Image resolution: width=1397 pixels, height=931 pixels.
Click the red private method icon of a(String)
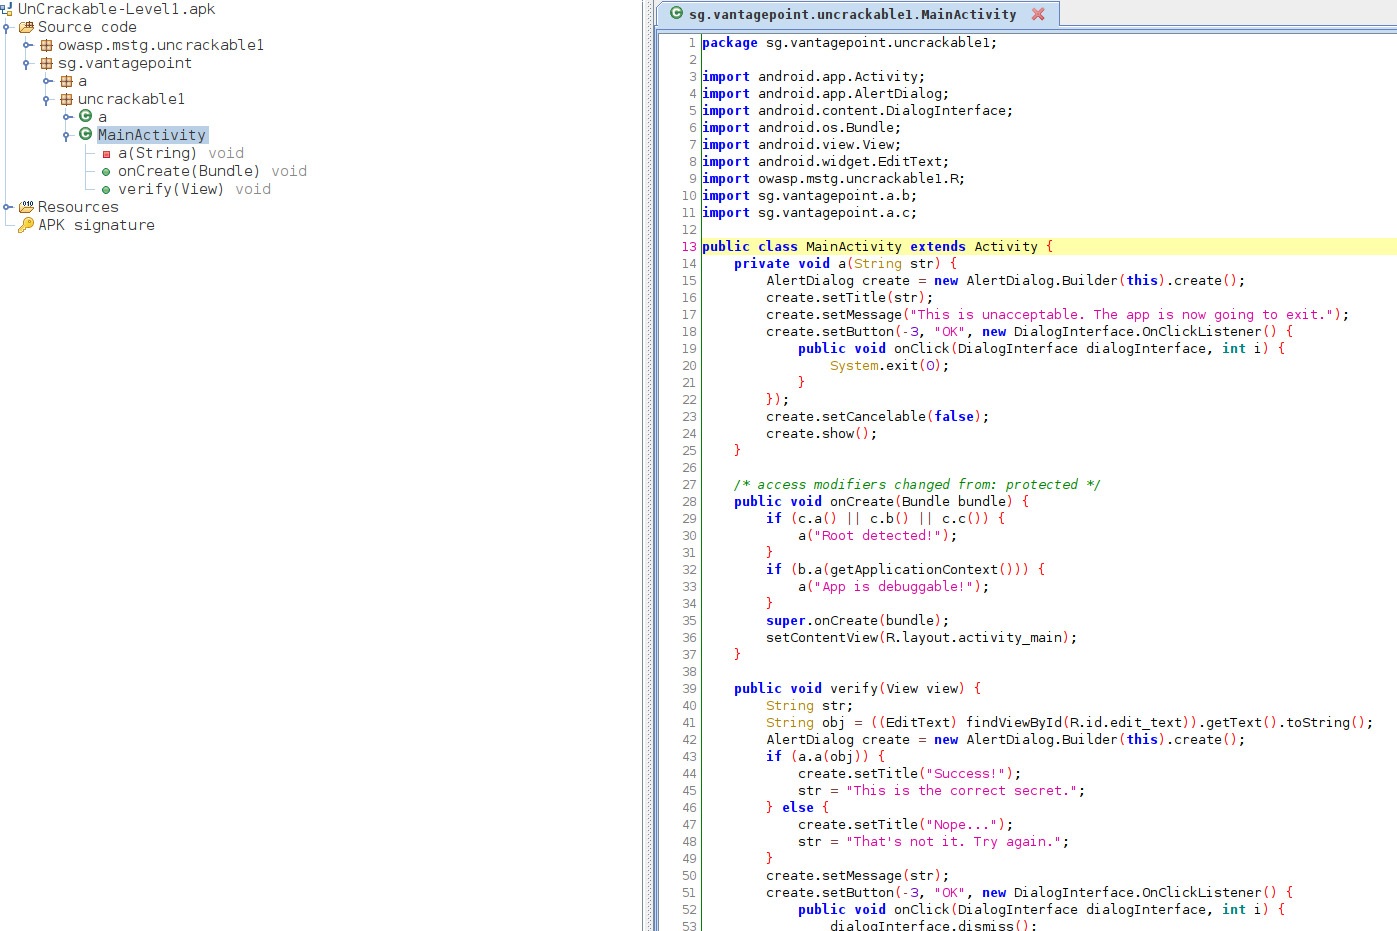pyautogui.click(x=106, y=154)
